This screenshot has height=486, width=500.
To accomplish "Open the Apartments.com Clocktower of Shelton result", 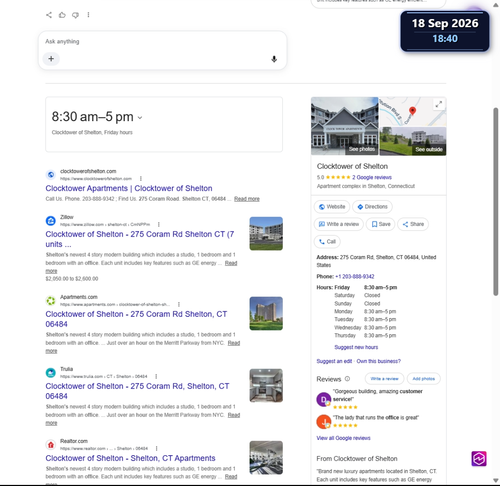I will coord(136,319).
